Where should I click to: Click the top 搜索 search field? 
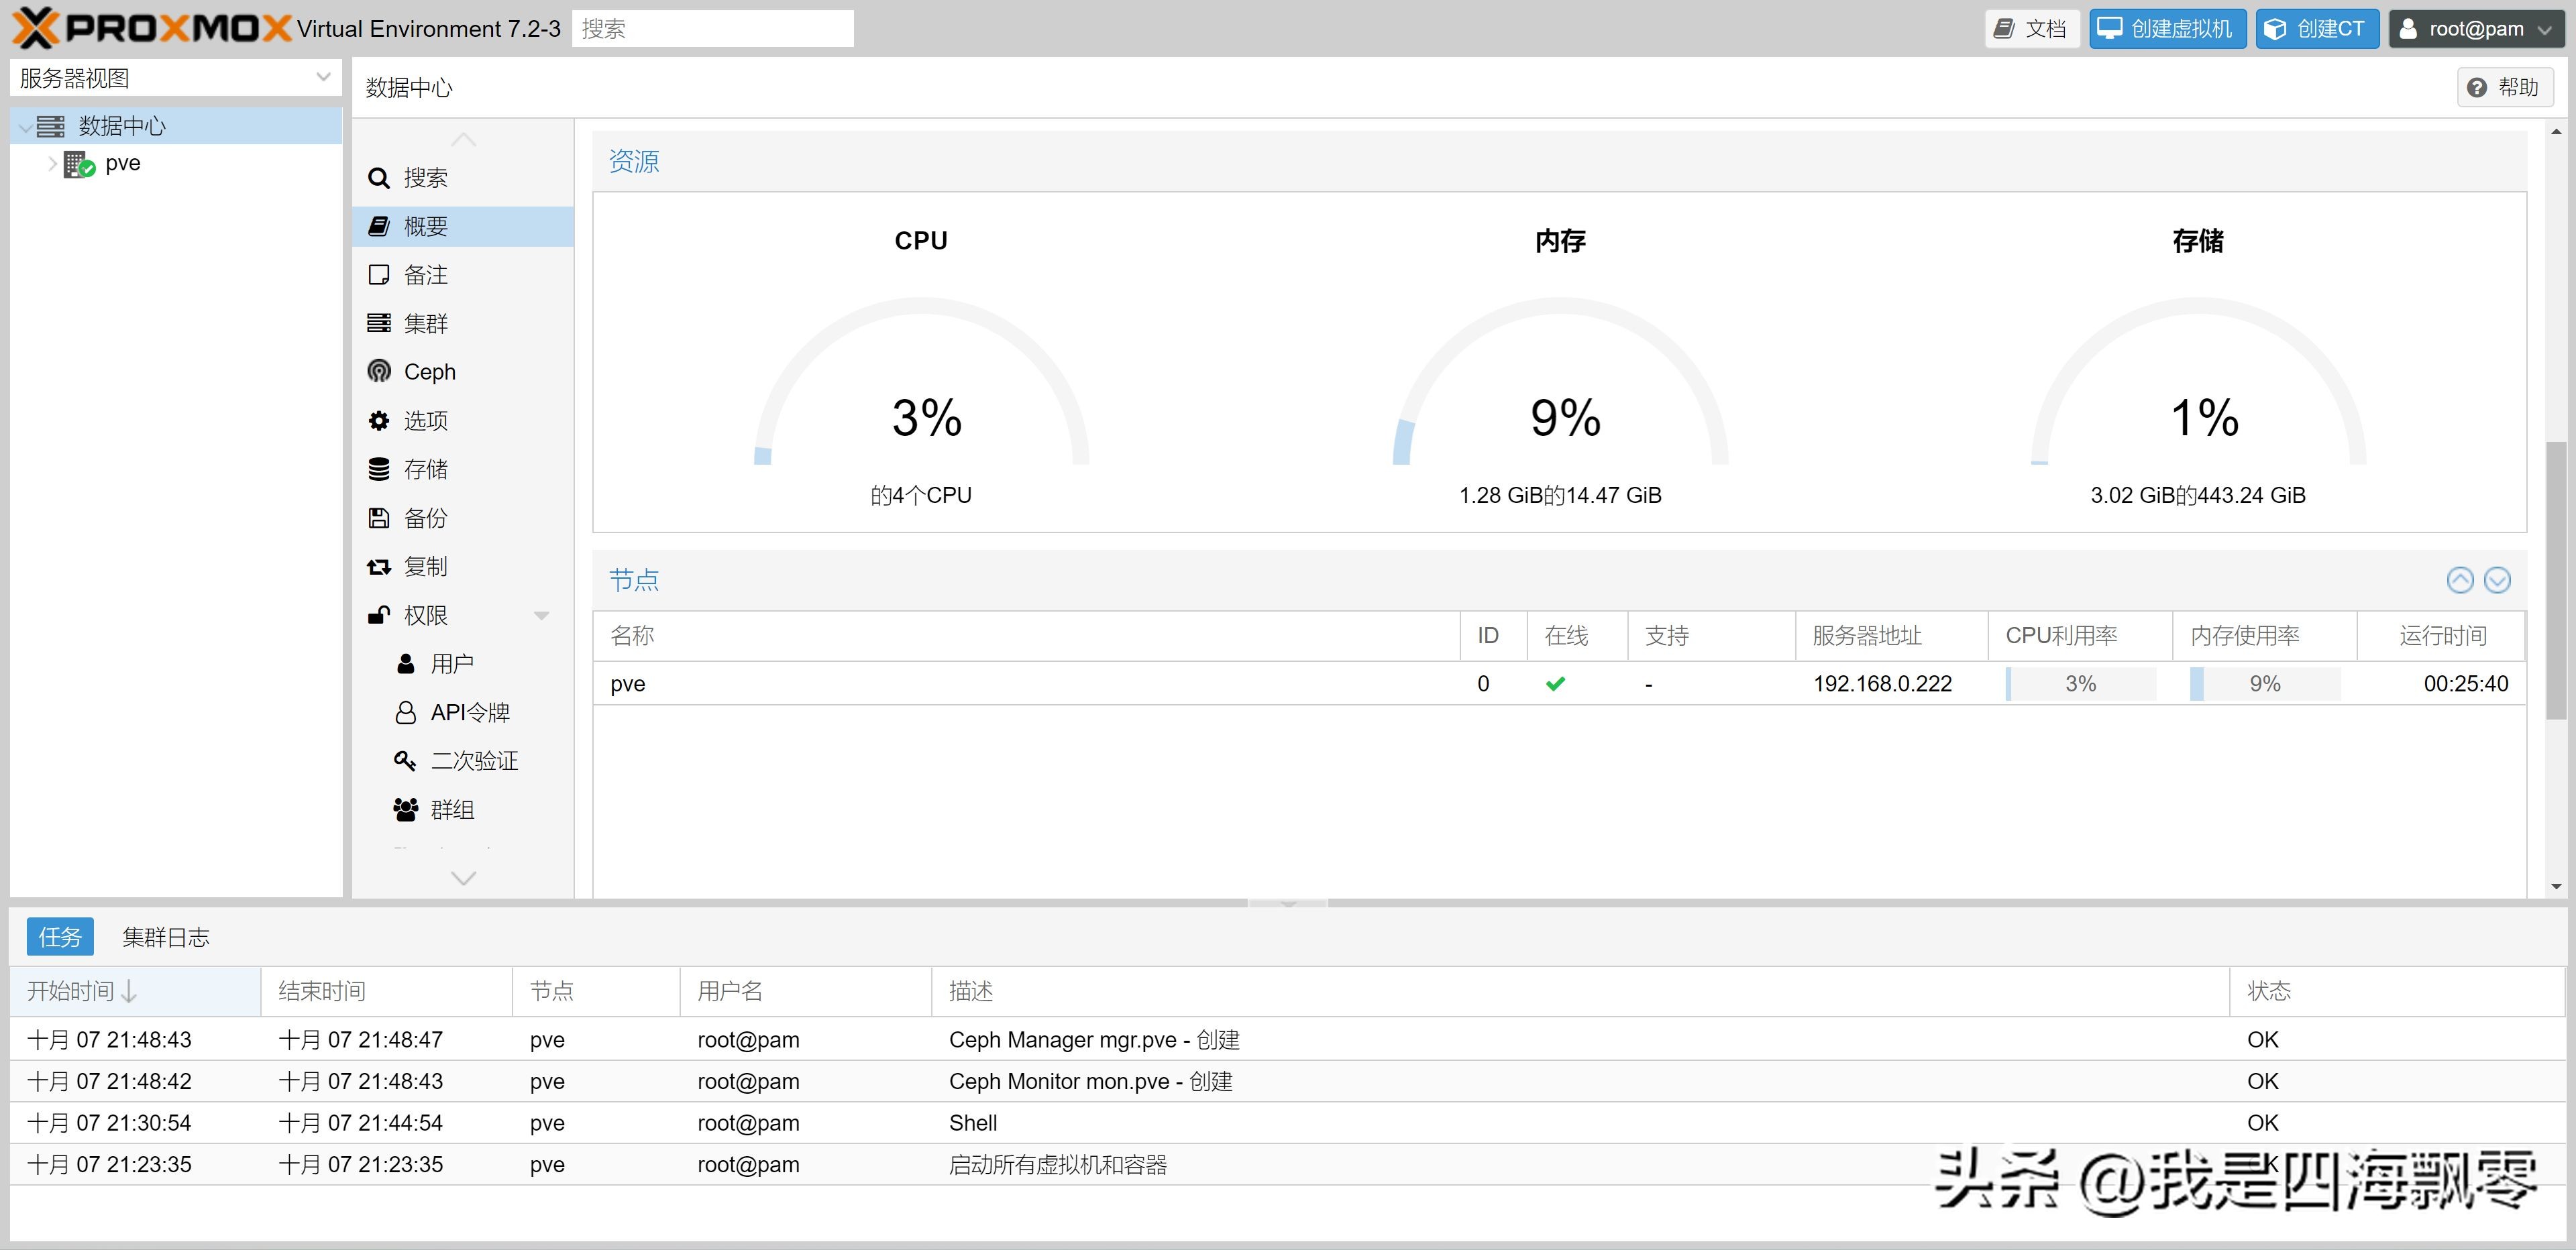click(712, 28)
